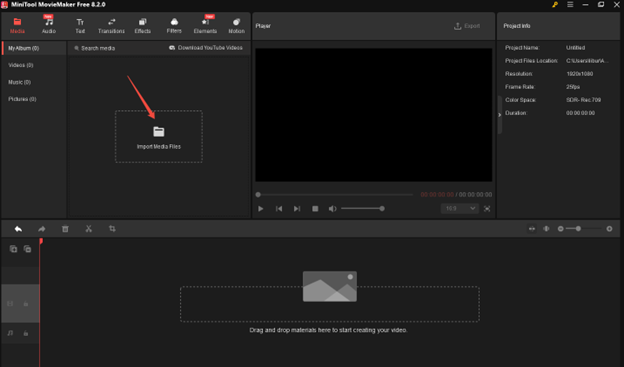This screenshot has height=367, width=624.
Task: Click the Project Info header
Action: point(517,26)
